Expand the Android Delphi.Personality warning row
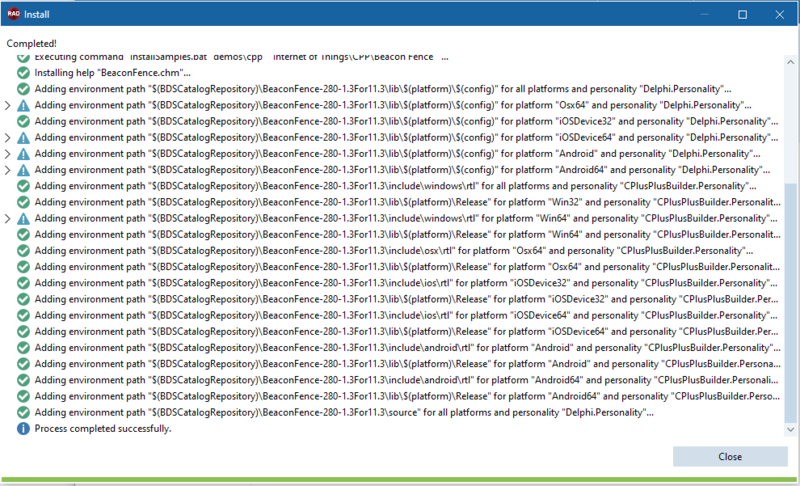The image size is (800, 486). pos(7,154)
